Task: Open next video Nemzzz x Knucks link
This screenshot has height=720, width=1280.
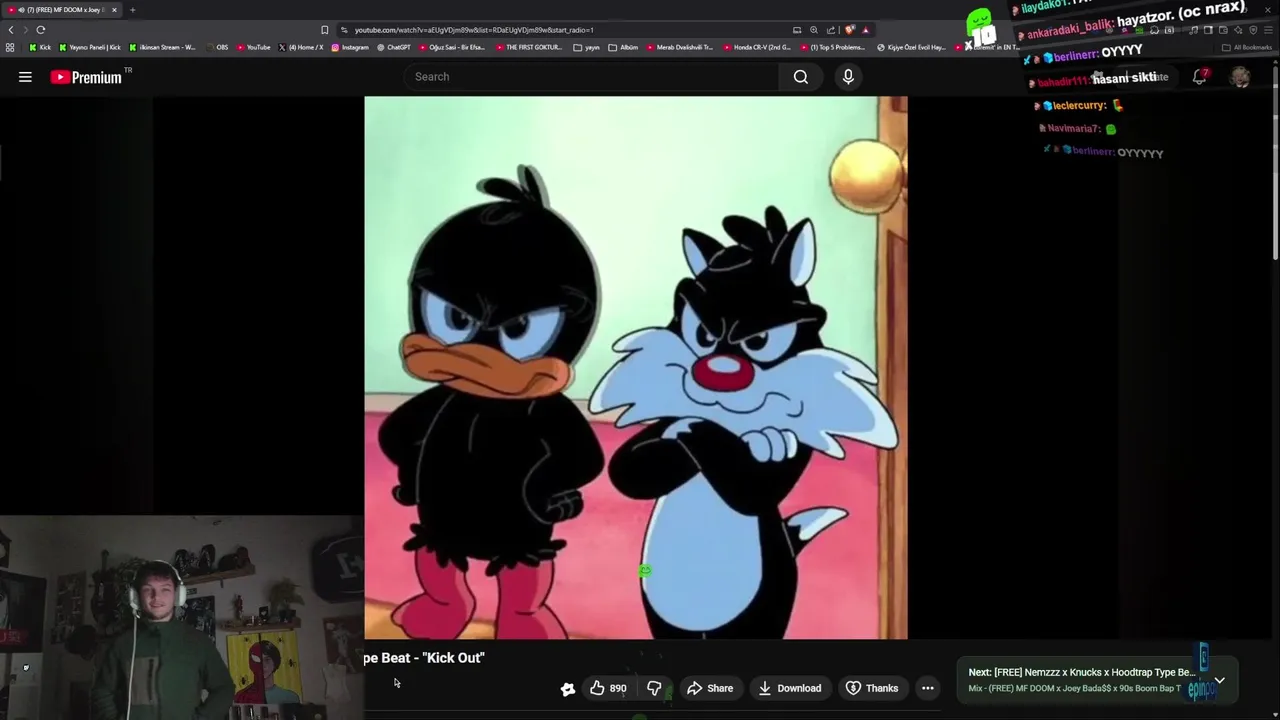Action: (x=1081, y=672)
